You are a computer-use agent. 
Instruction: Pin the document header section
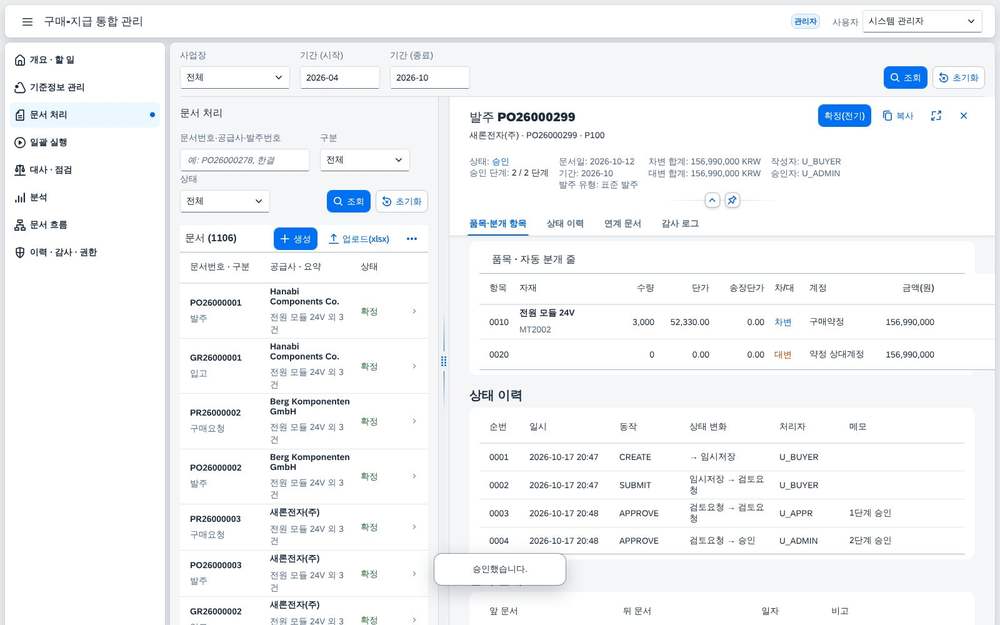(732, 200)
